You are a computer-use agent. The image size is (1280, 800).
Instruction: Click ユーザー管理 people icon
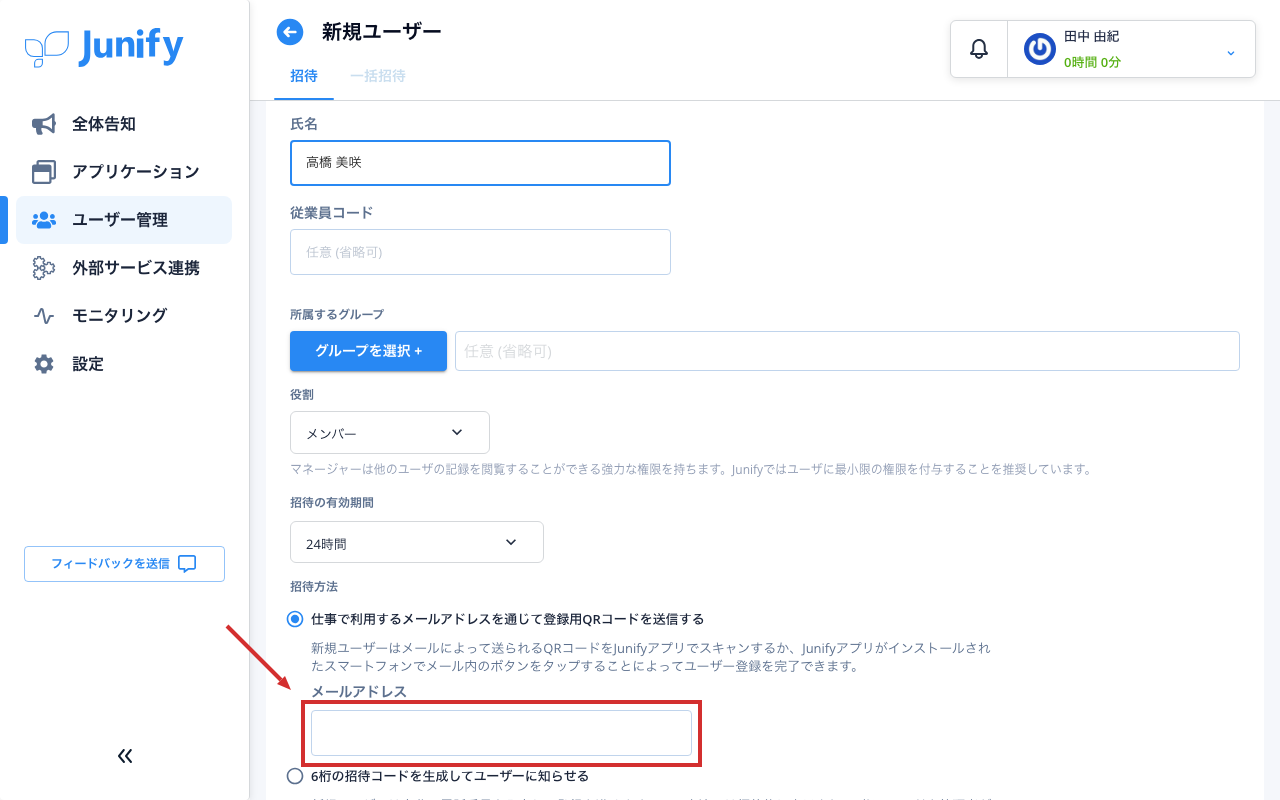44,220
